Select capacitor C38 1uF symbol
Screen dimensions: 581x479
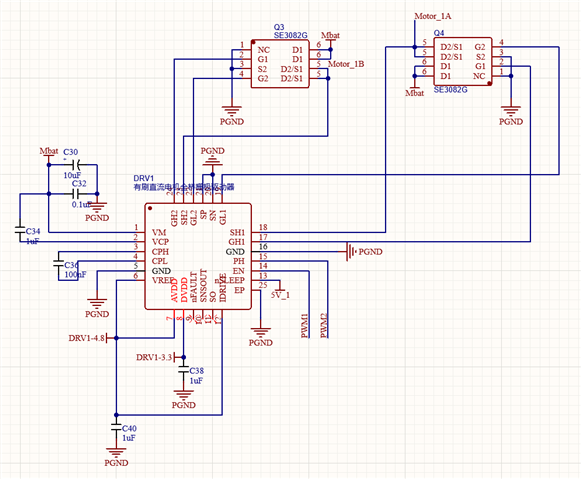coord(183,369)
